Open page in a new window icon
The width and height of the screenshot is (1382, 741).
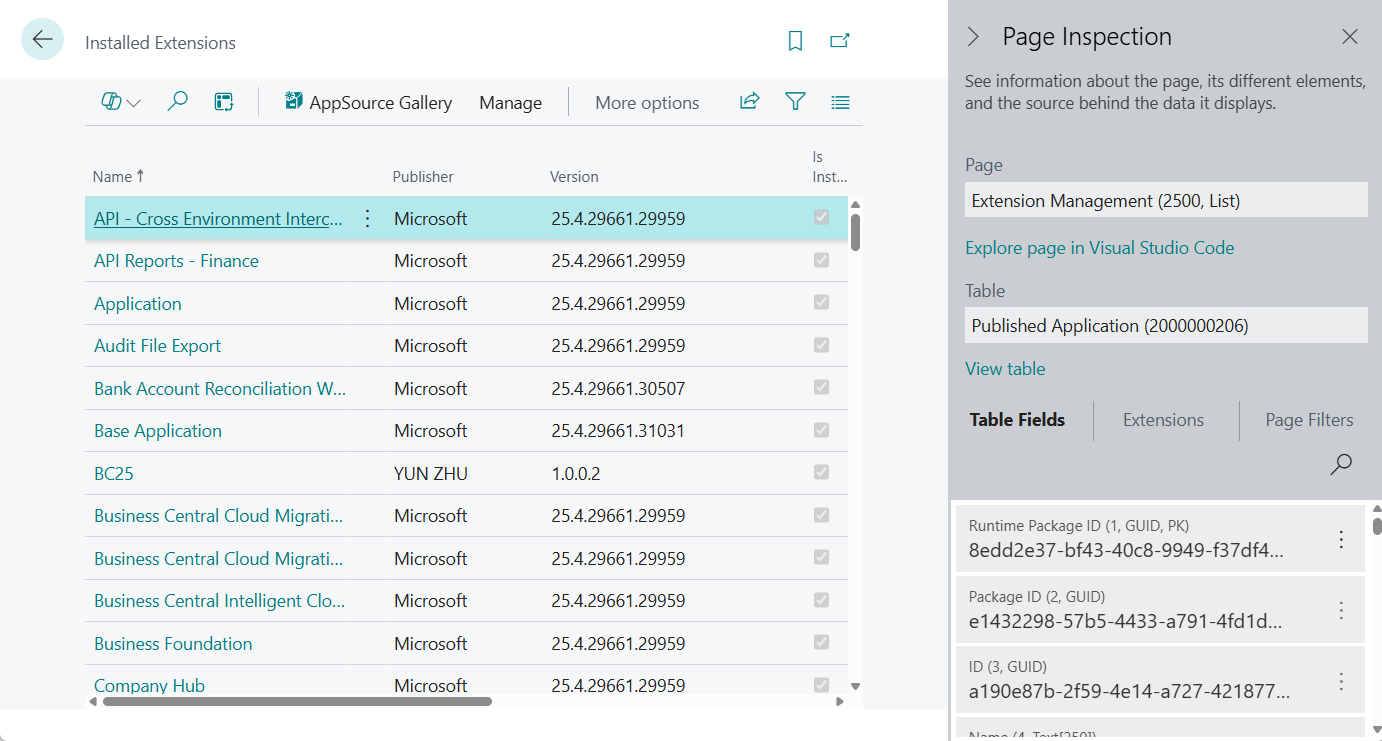tap(840, 41)
